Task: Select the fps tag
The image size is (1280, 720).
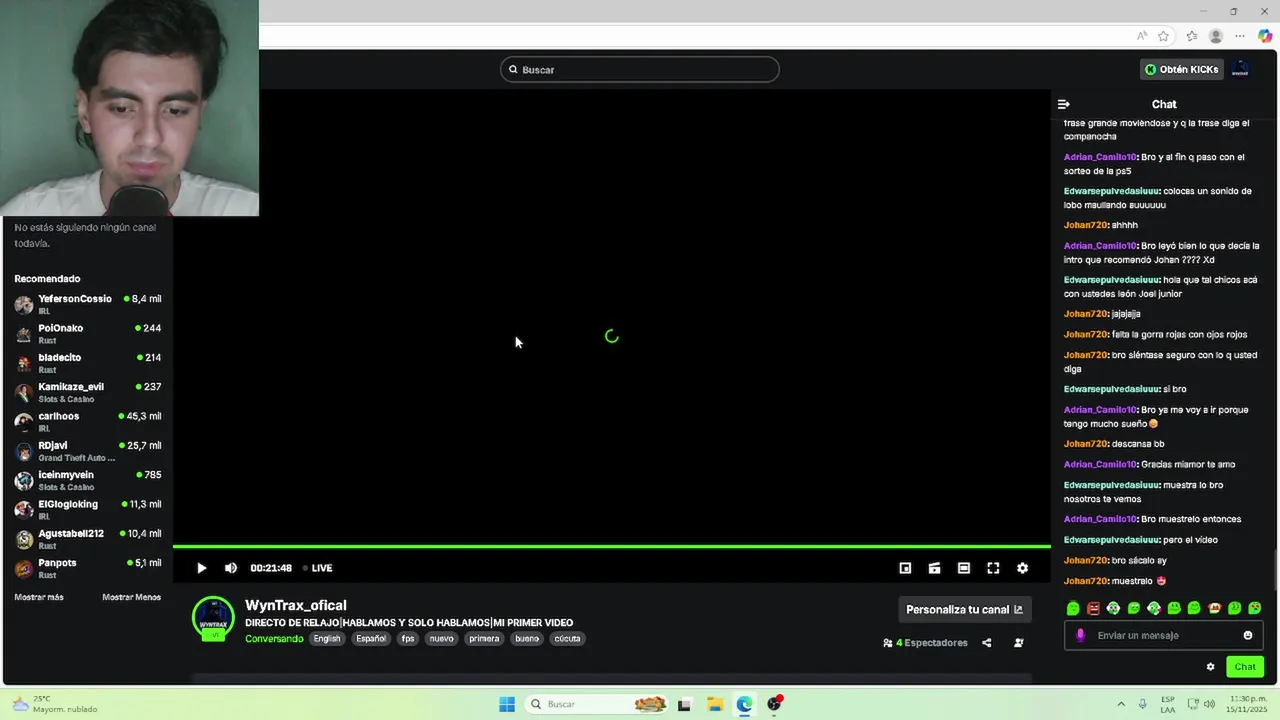Action: [408, 639]
